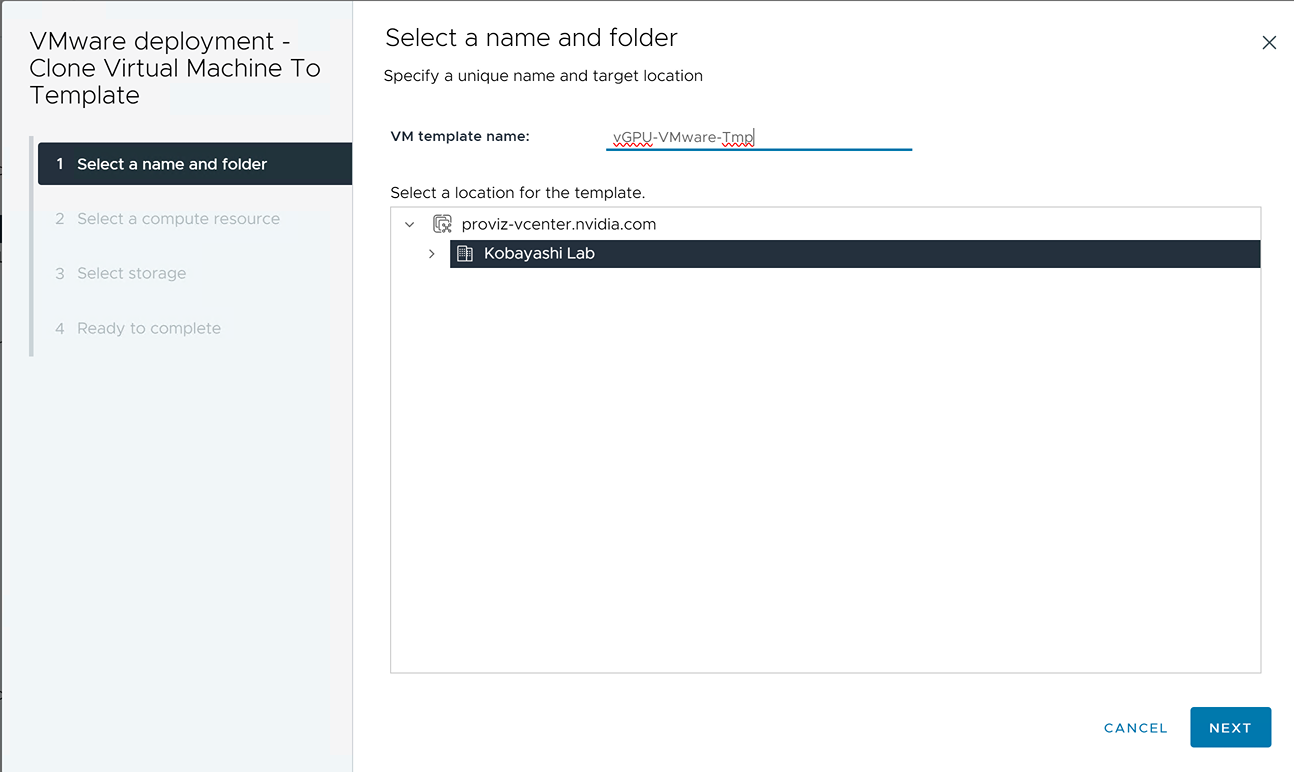Viewport: 1294px width, 772px height.
Task: Select proviz-vcenter.nvidia.com as the location
Action: click(x=558, y=224)
